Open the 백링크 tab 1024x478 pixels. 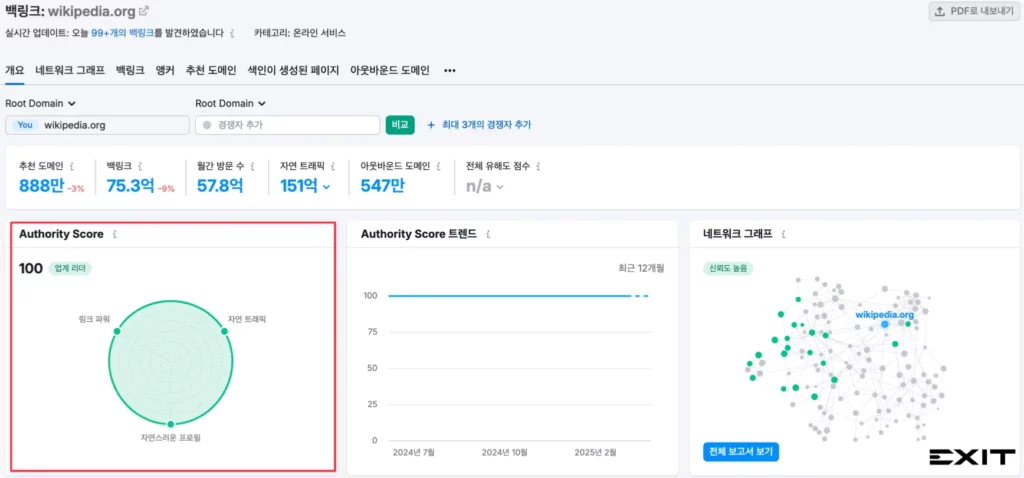click(x=130, y=71)
